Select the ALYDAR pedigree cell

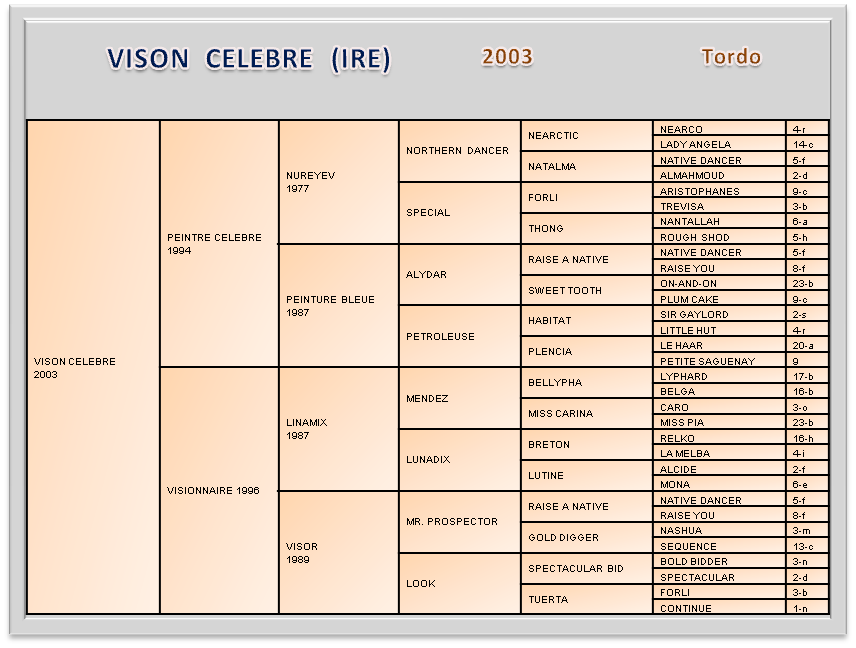pyautogui.click(x=459, y=274)
